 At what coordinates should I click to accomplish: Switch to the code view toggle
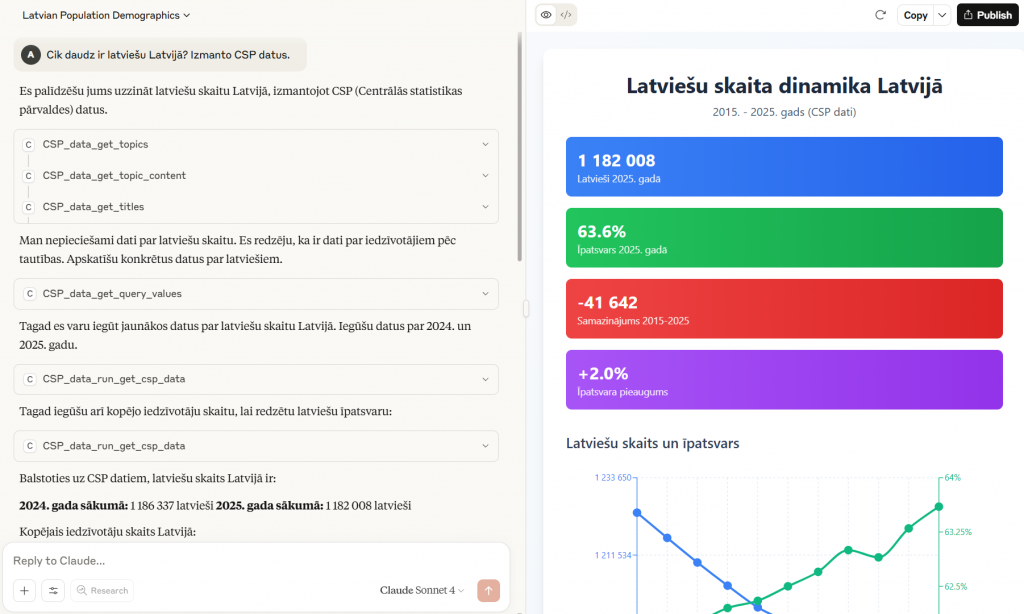pos(566,14)
